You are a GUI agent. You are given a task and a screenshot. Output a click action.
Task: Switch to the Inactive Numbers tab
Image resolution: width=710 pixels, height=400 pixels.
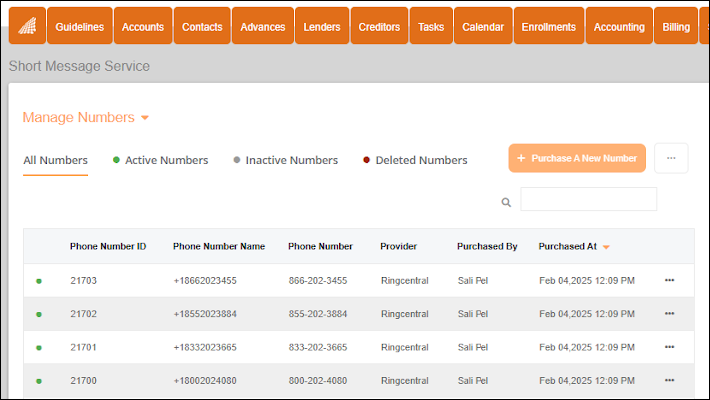[x=285, y=160]
